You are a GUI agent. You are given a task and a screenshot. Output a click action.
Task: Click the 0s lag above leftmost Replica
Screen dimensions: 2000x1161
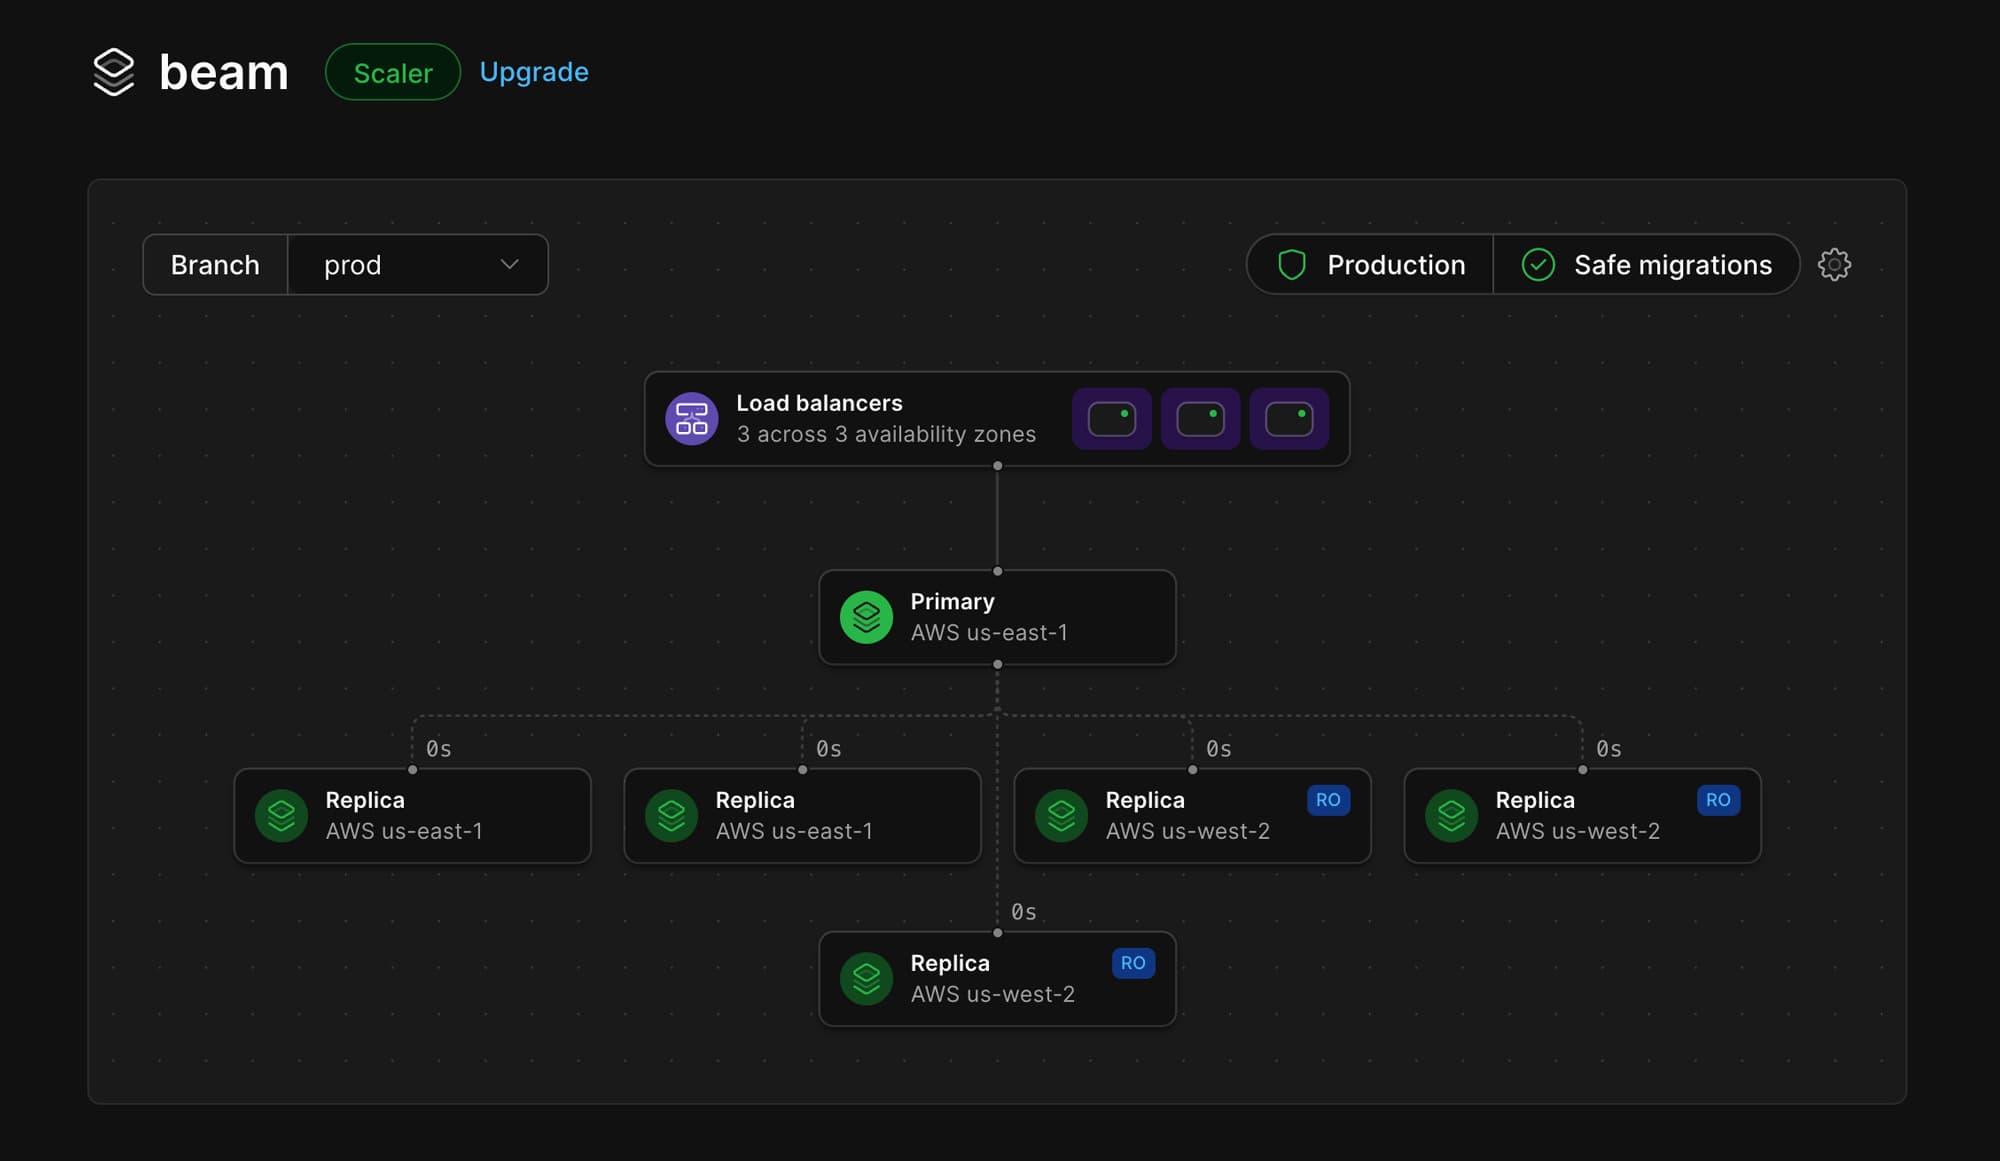(439, 749)
